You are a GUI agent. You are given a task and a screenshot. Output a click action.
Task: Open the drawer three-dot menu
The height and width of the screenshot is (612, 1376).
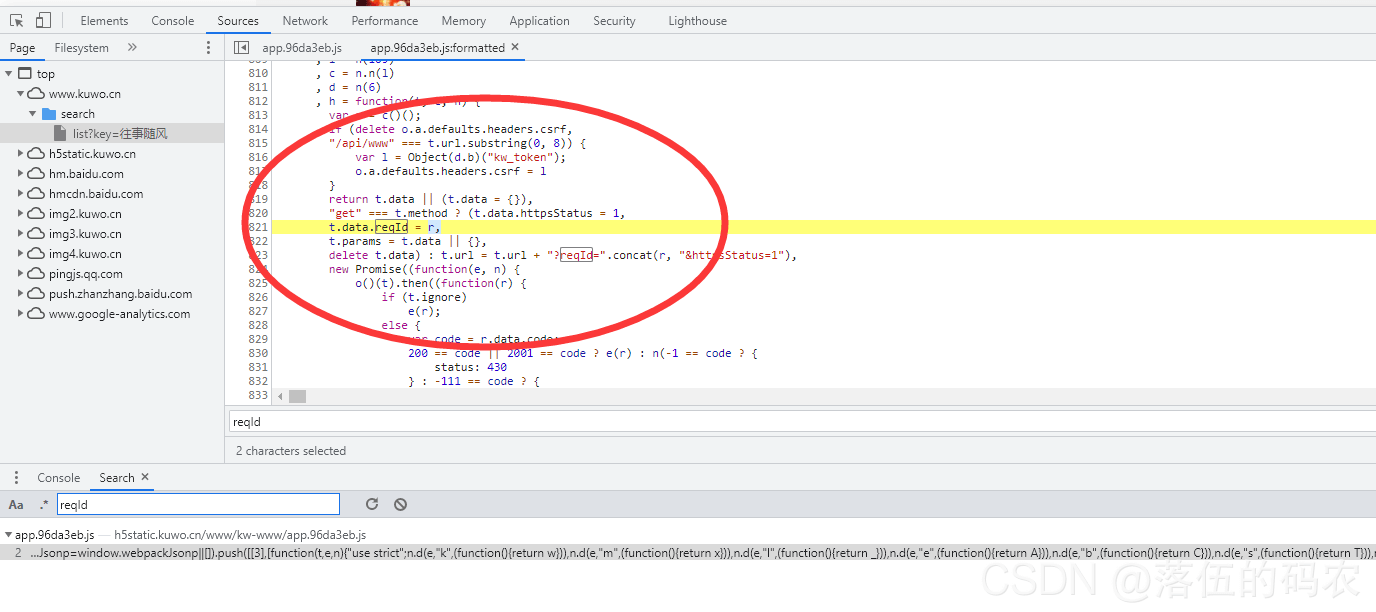point(16,477)
